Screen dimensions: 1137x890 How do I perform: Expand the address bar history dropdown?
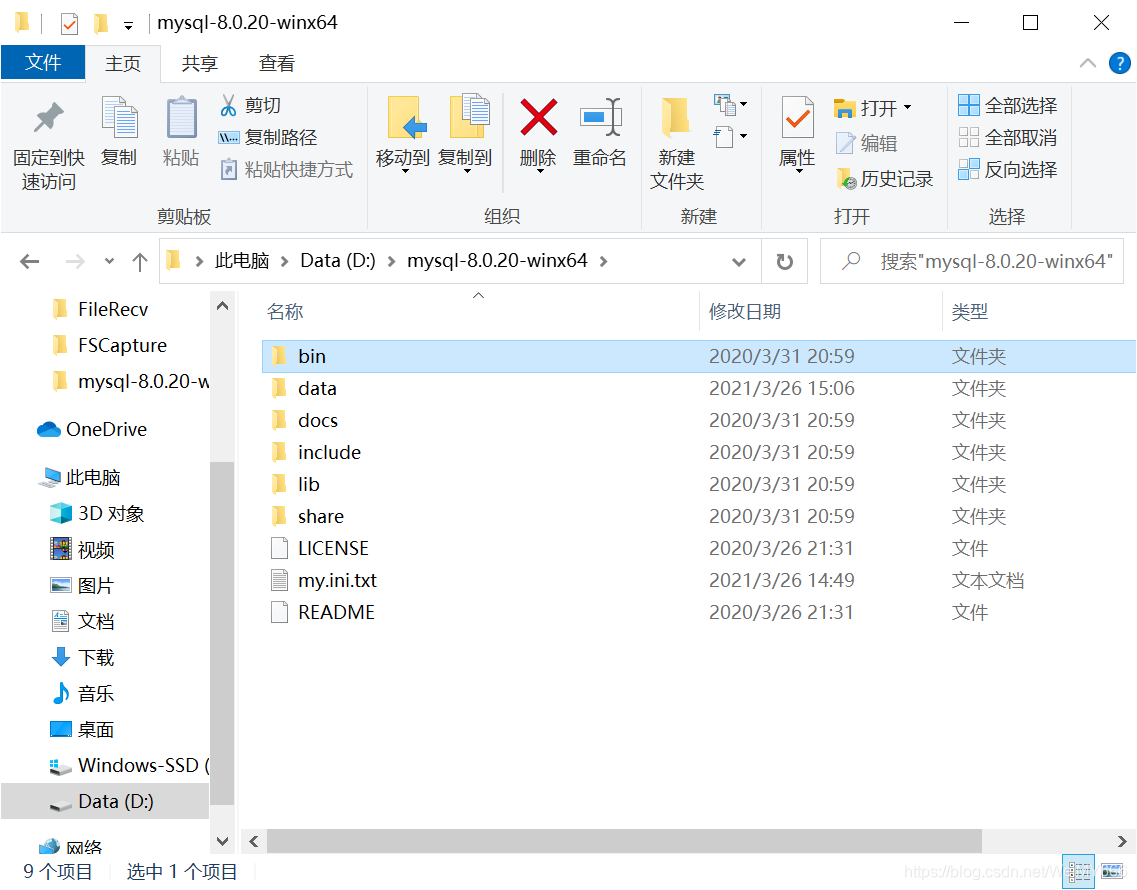point(739,261)
